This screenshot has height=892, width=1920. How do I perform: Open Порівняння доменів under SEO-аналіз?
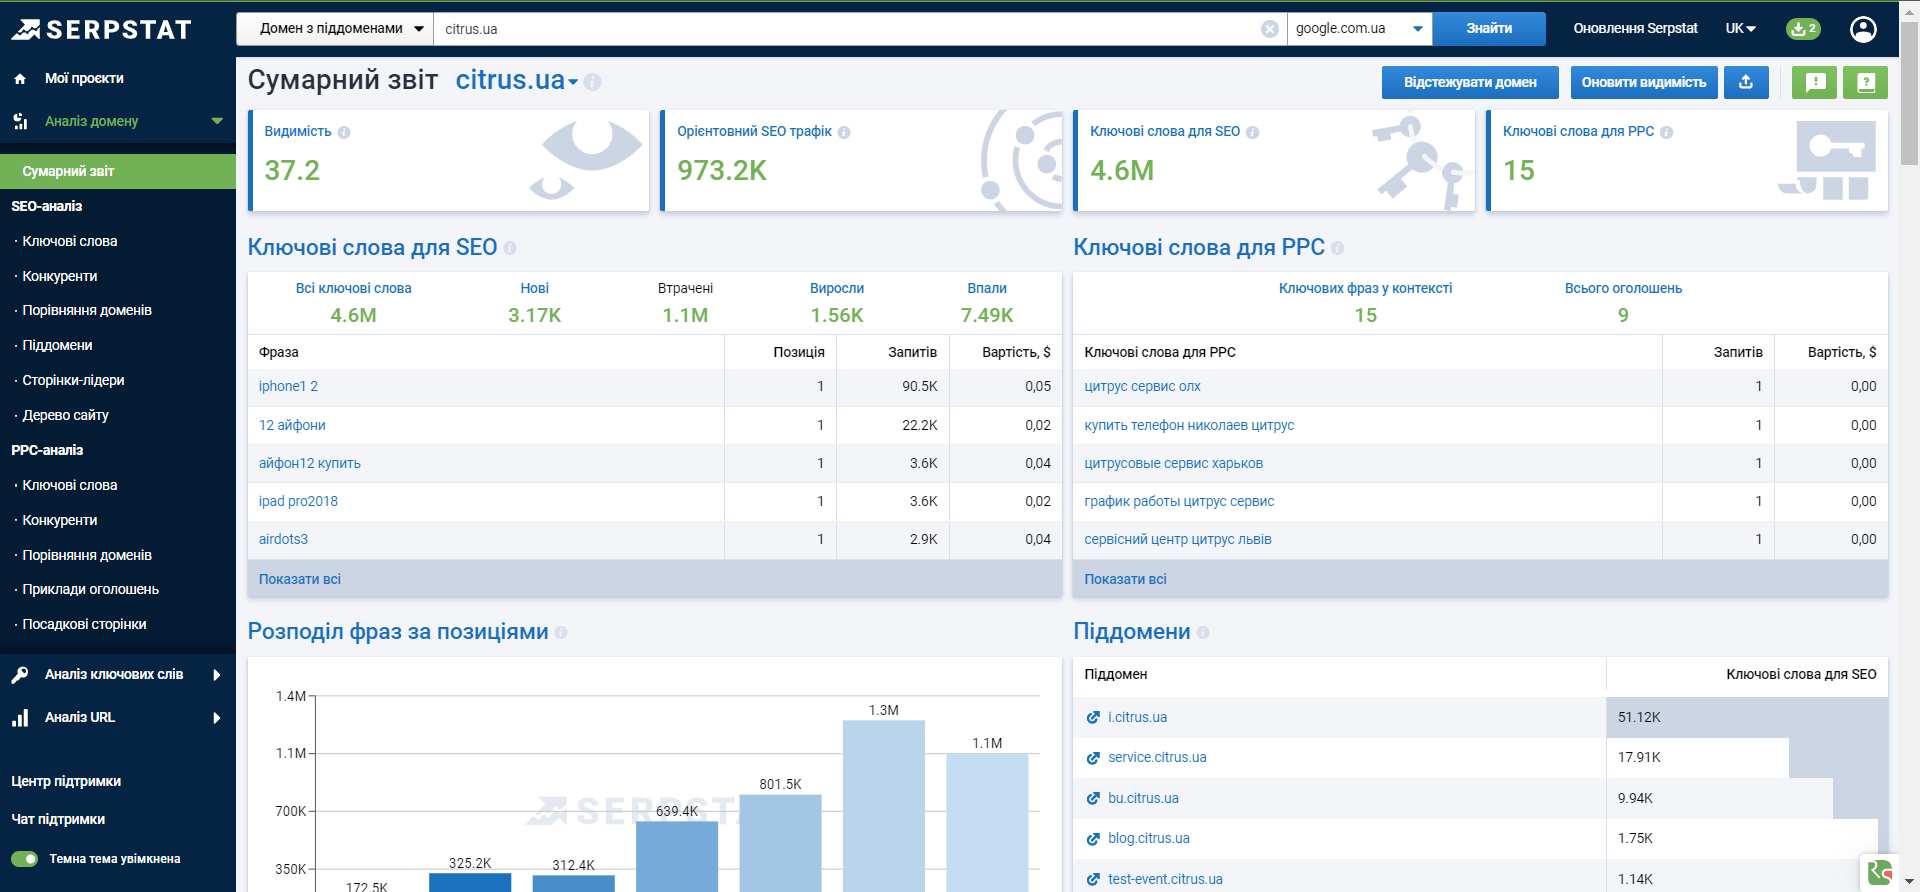(x=87, y=310)
